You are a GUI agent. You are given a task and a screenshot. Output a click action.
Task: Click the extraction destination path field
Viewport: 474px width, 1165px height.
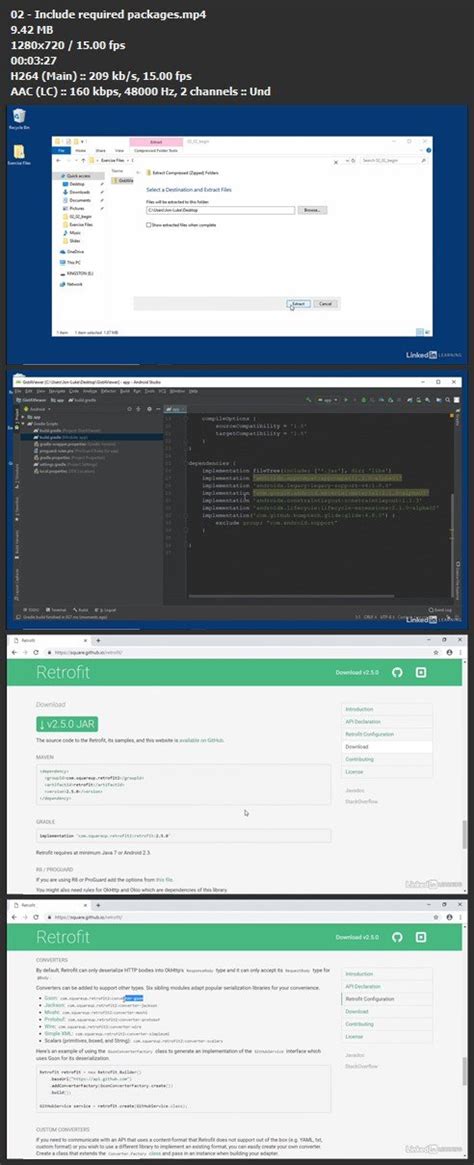[x=220, y=210]
